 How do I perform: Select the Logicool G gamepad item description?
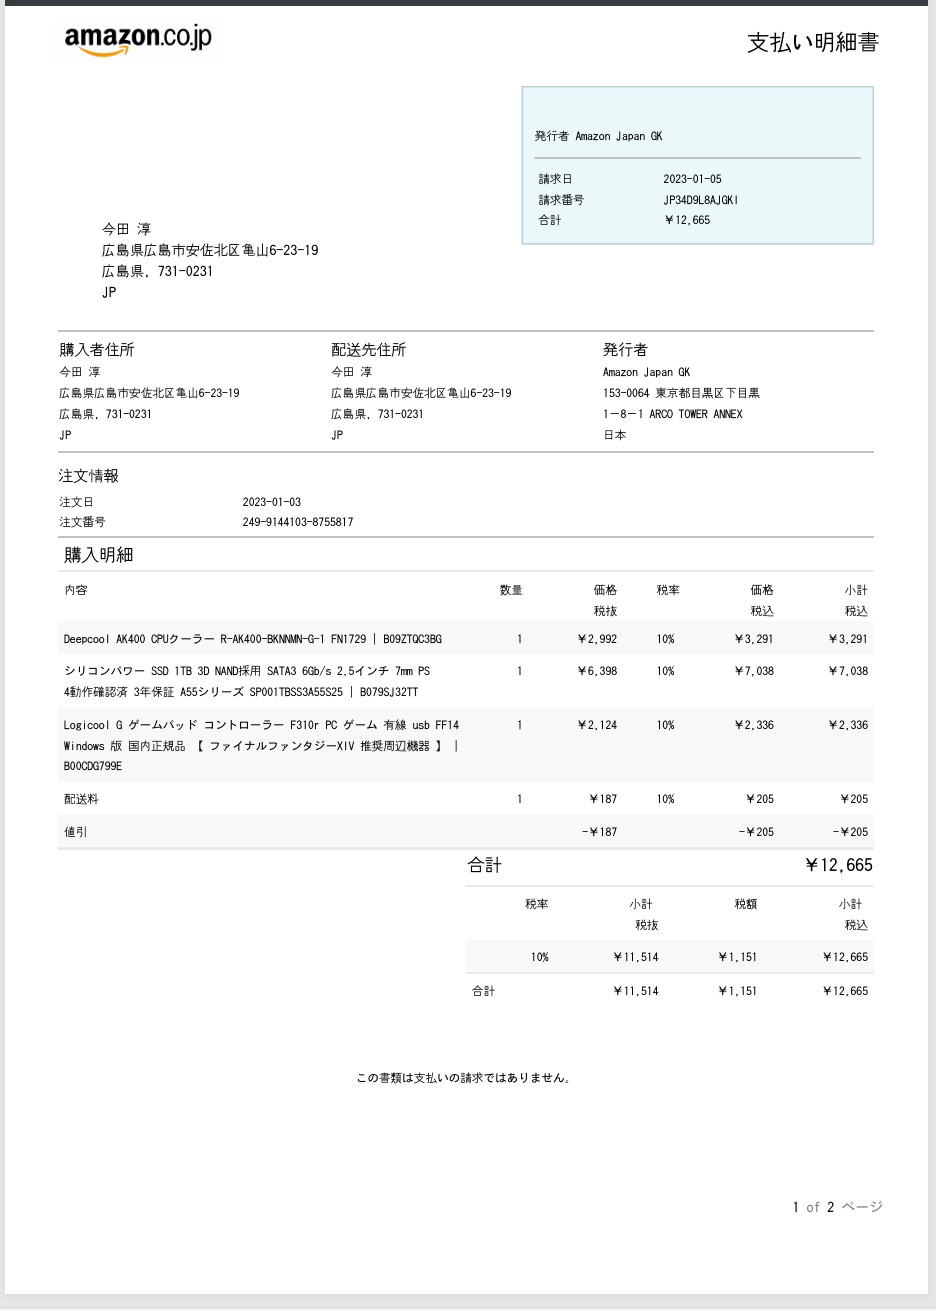pyautogui.click(x=261, y=745)
